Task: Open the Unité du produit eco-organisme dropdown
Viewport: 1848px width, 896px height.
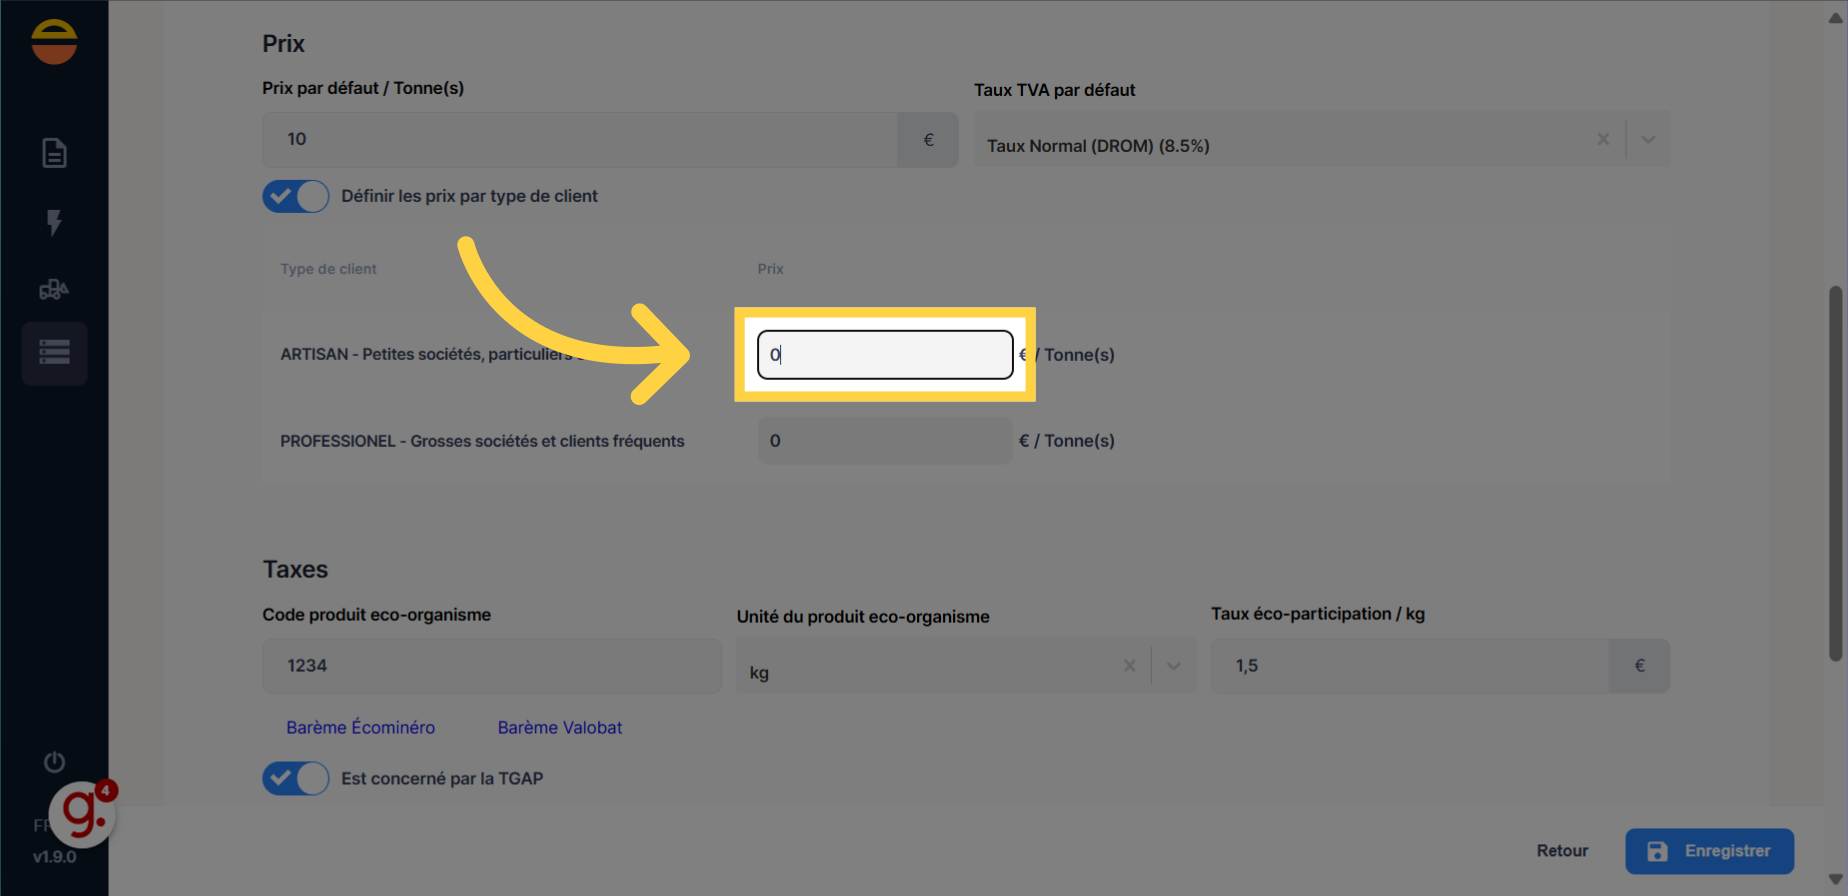Action: coord(1173,665)
